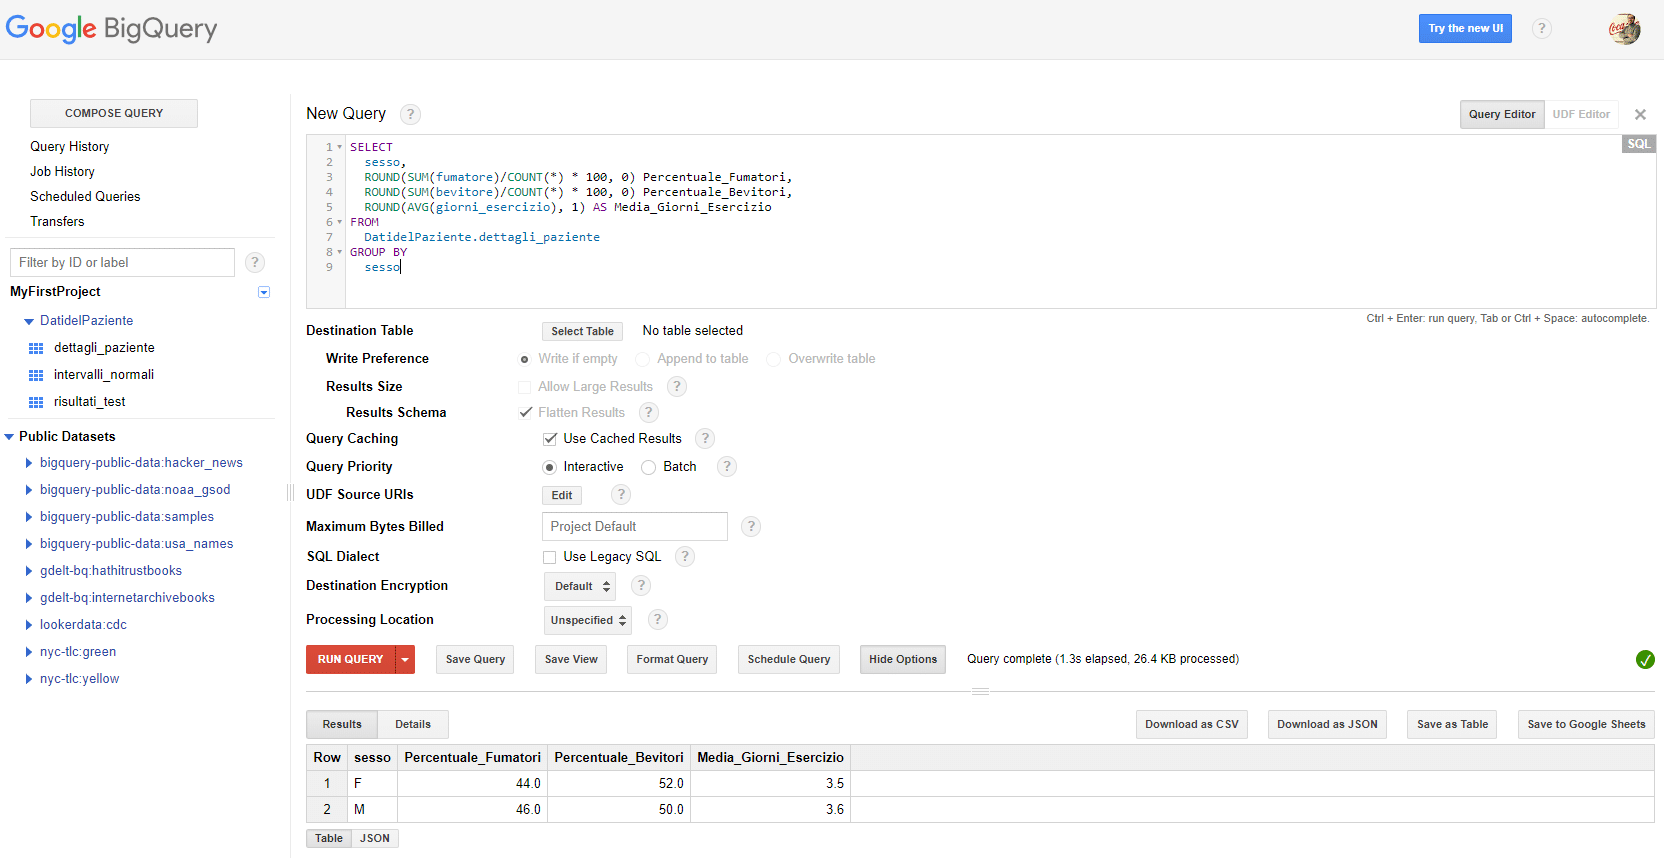1664x858 pixels.
Task: Select Overwrite table radio option
Action: point(773,359)
